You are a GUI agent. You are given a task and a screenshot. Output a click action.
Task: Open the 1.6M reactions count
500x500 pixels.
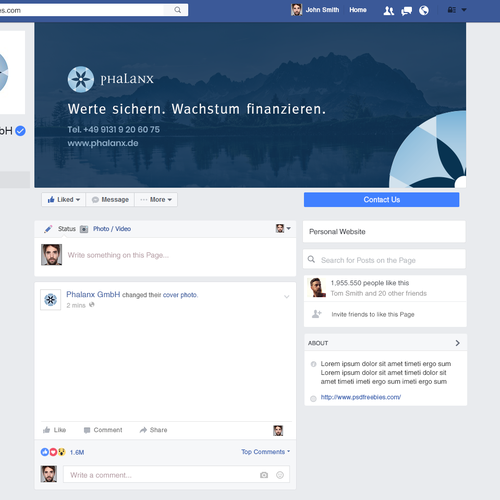click(77, 452)
